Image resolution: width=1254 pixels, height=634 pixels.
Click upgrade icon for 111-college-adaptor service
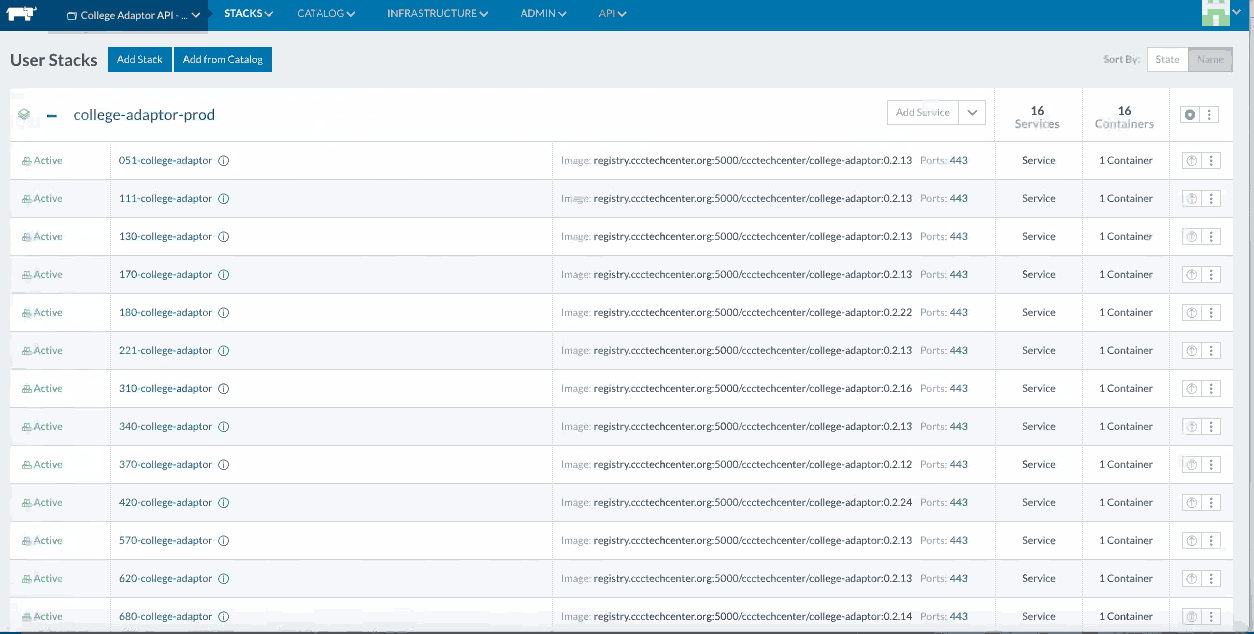point(1190,199)
